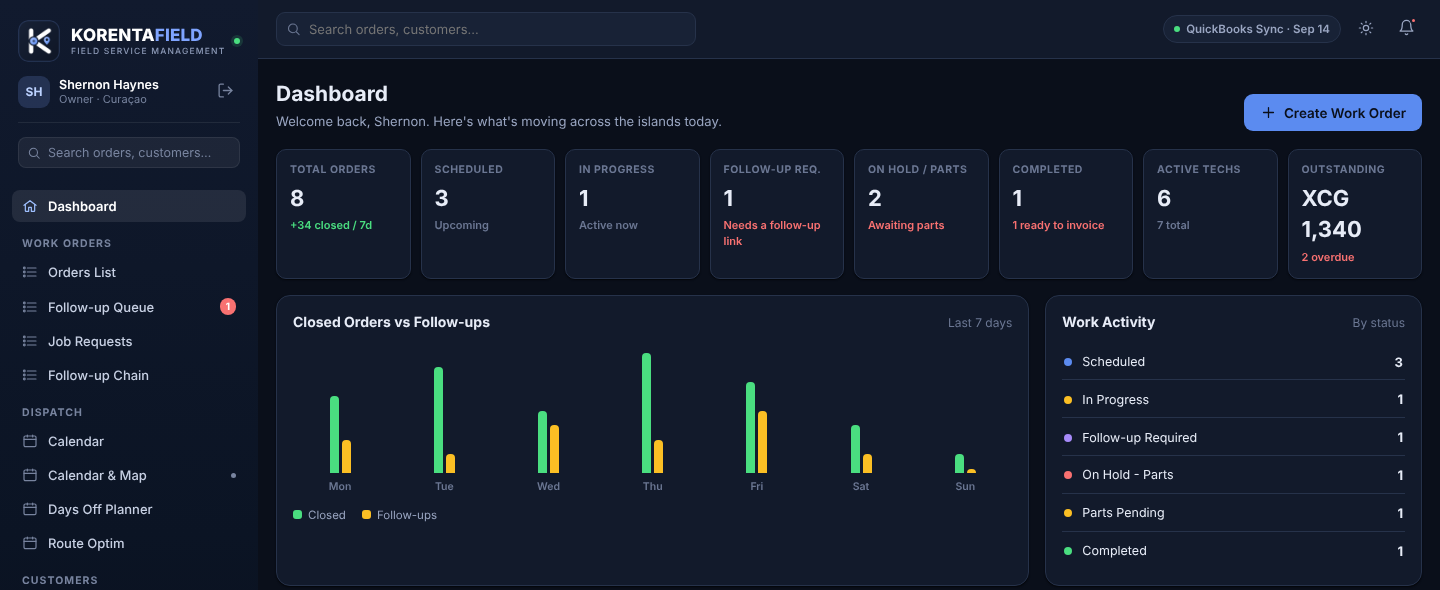This screenshot has width=1440, height=590.
Task: Focus the sidebar search orders field
Action: coord(129,153)
